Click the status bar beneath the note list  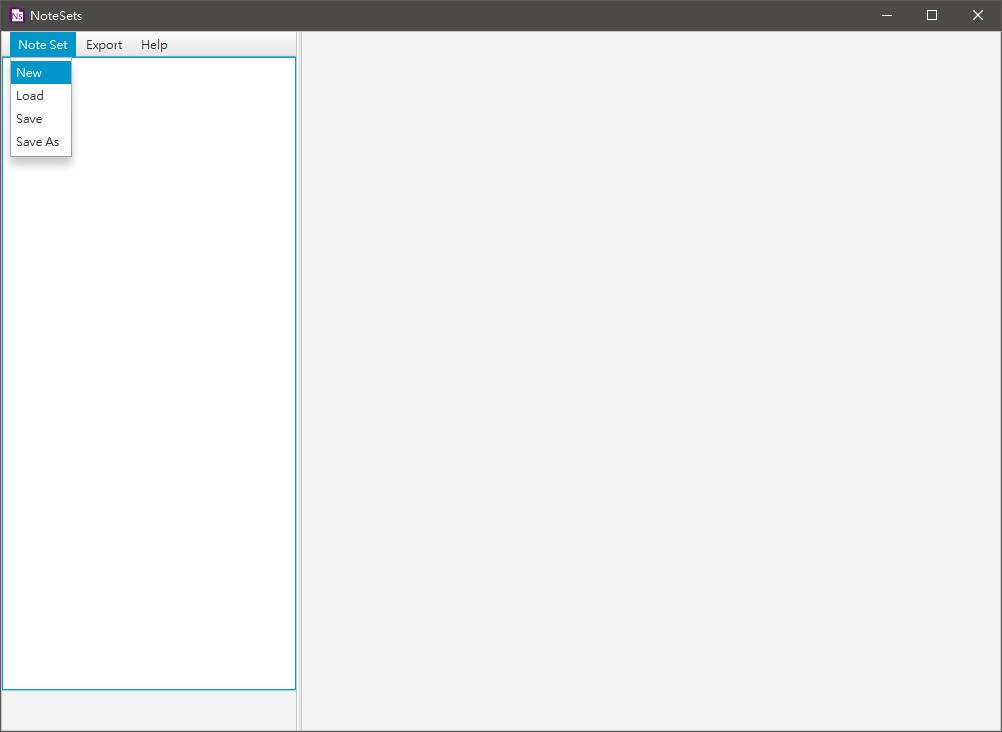[150, 710]
